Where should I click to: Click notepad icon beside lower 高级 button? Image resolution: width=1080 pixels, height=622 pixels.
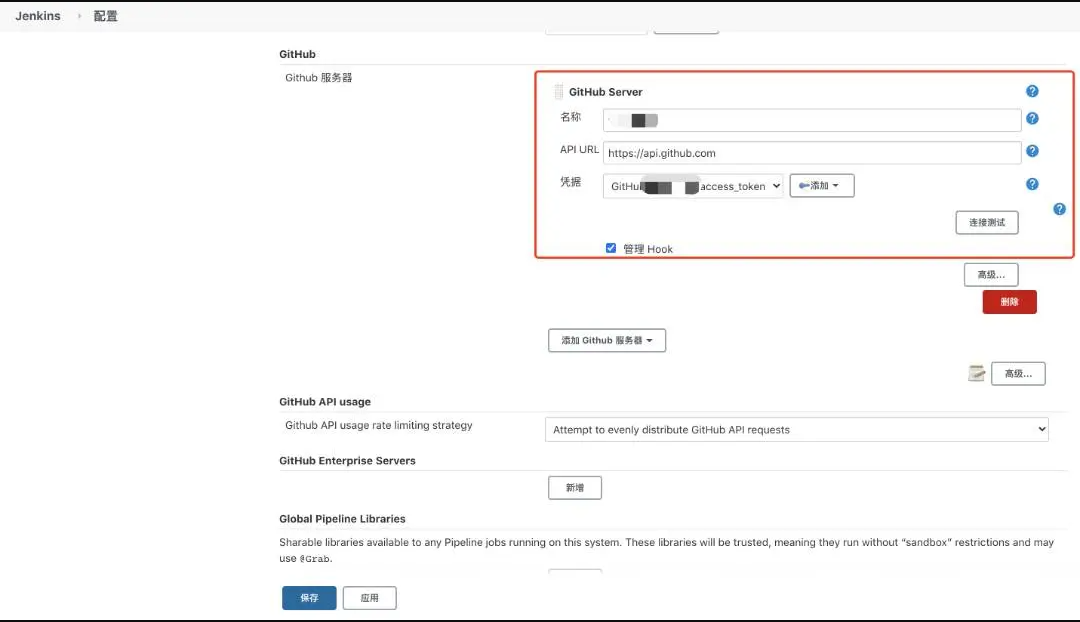[x=977, y=373]
